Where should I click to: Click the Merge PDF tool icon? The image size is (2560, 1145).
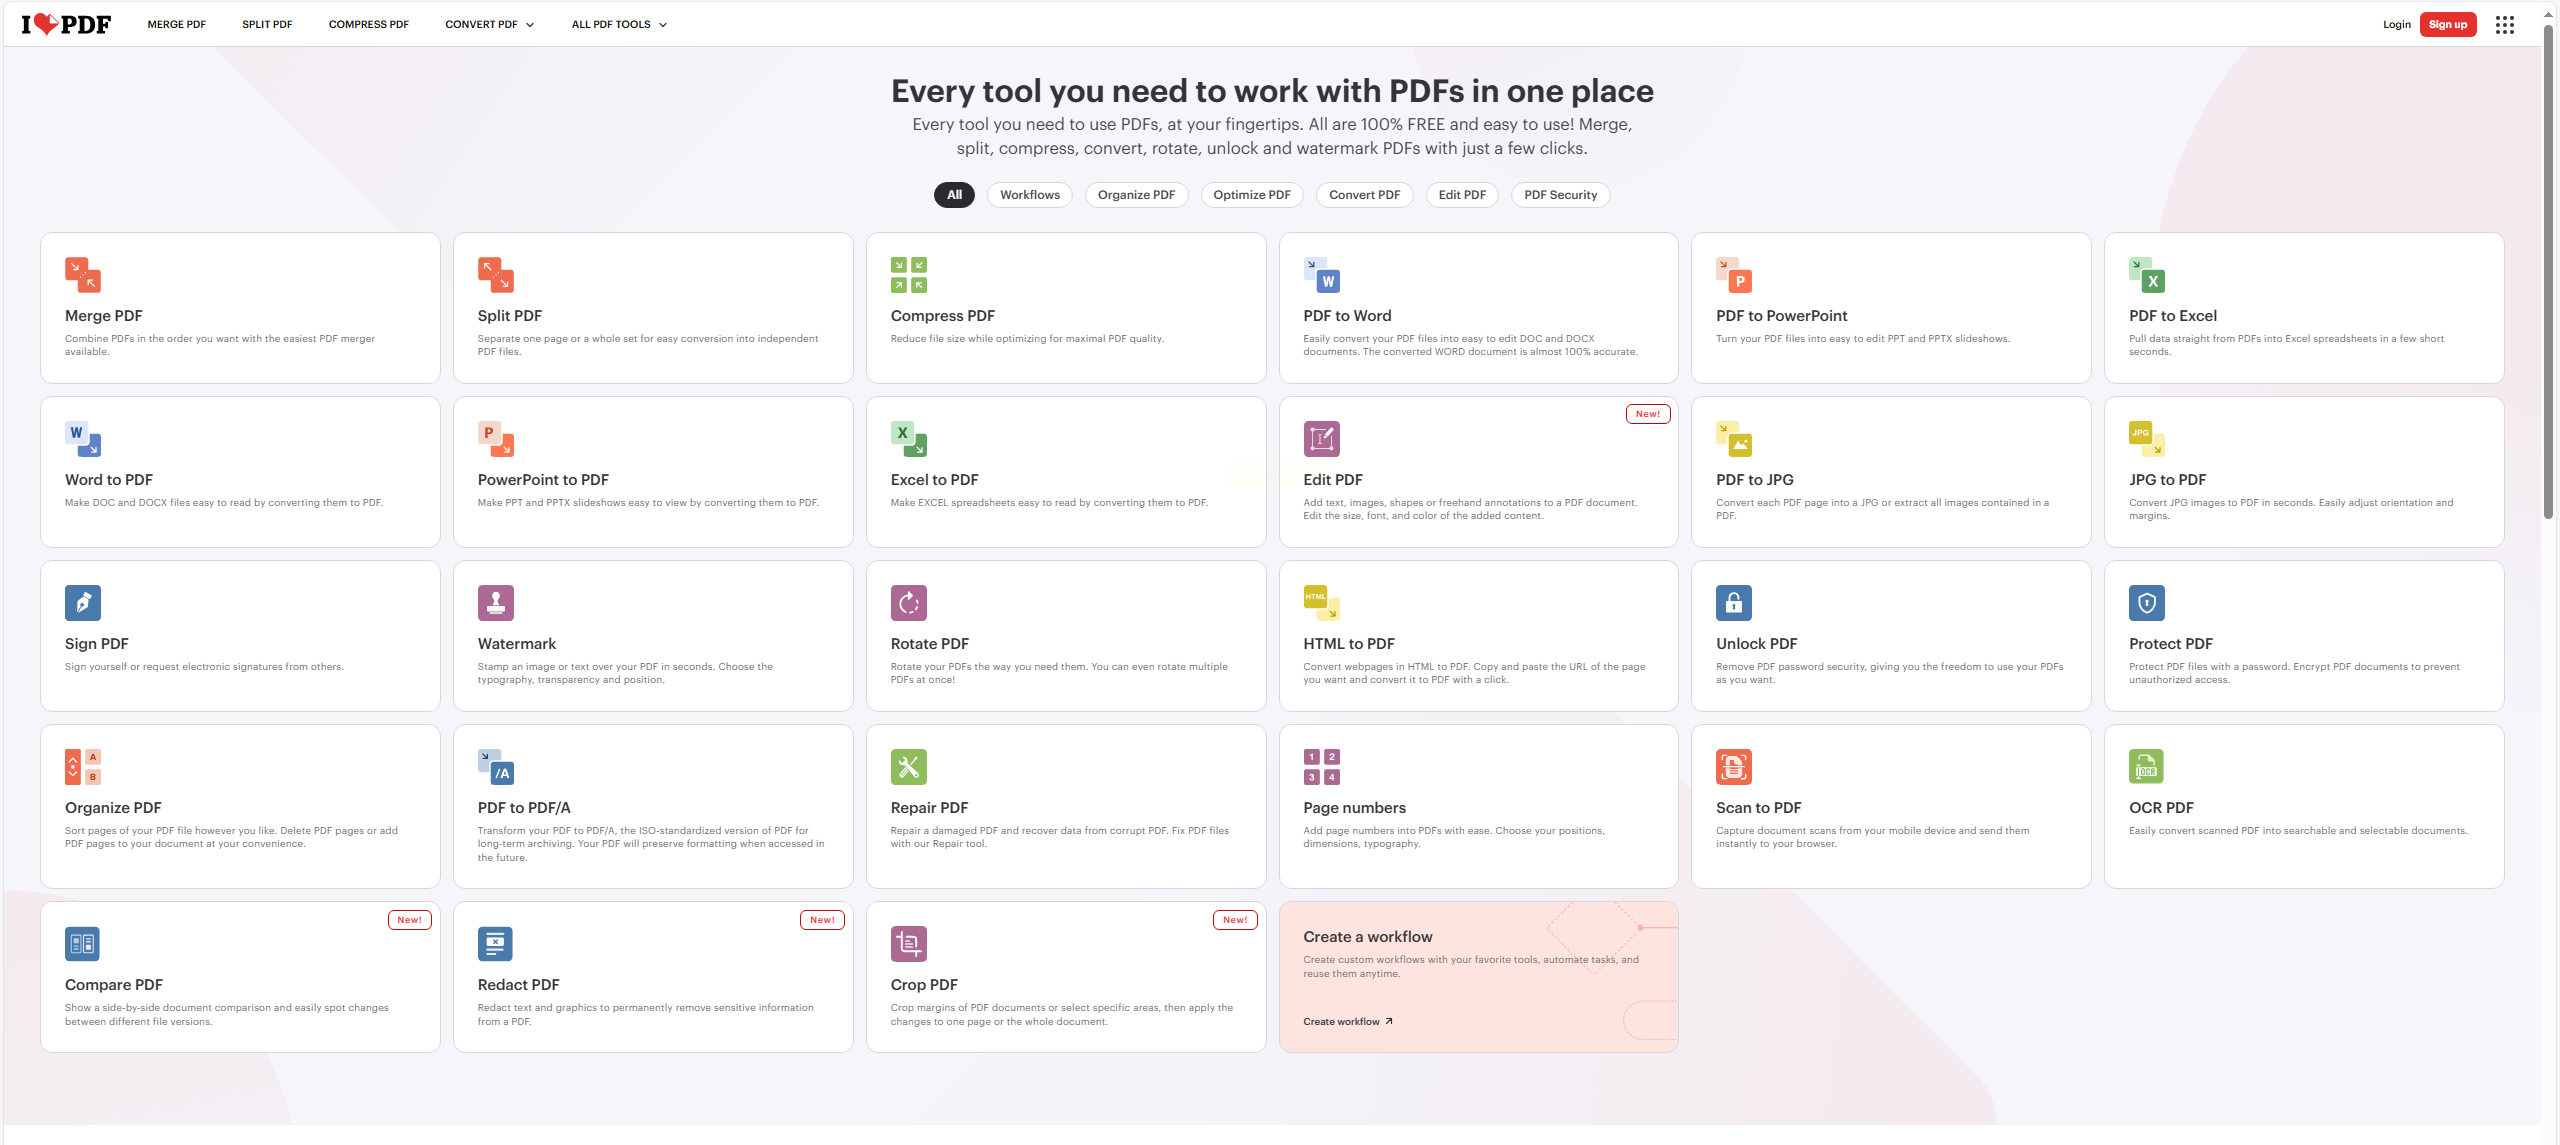point(83,275)
